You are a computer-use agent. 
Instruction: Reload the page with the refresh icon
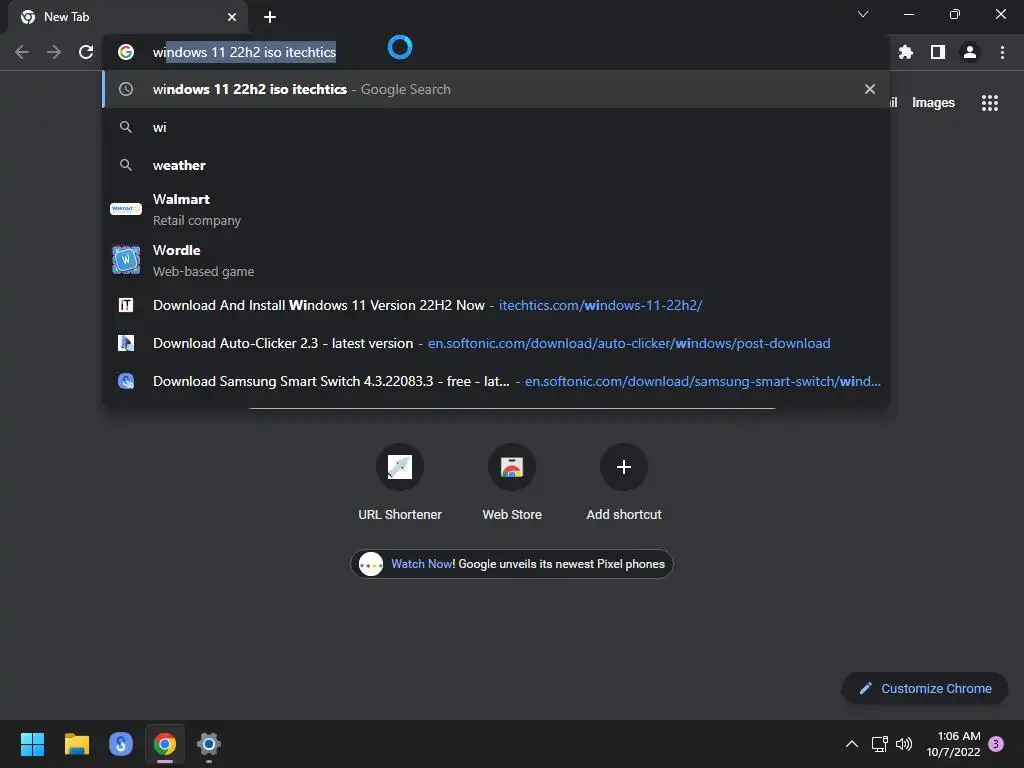(x=86, y=52)
